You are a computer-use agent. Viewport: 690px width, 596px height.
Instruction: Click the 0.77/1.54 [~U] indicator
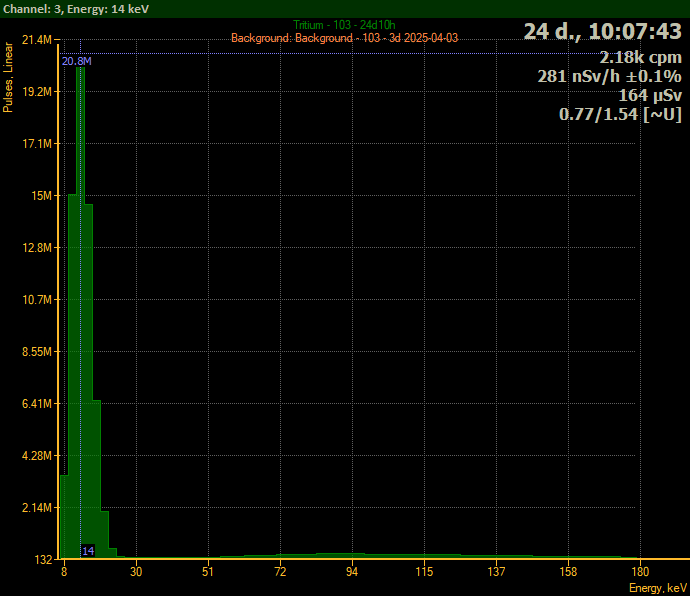click(620, 115)
